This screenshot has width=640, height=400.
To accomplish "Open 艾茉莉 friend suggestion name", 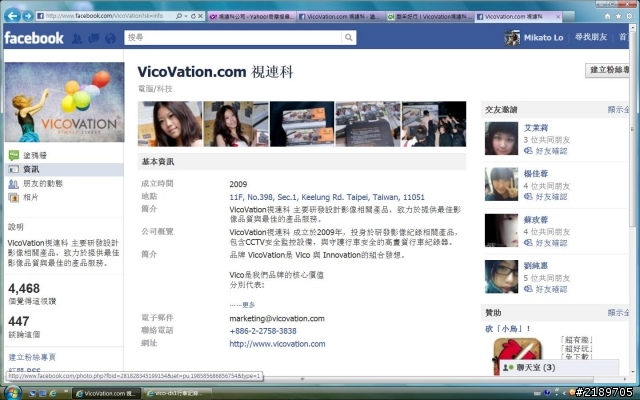I will coord(536,128).
